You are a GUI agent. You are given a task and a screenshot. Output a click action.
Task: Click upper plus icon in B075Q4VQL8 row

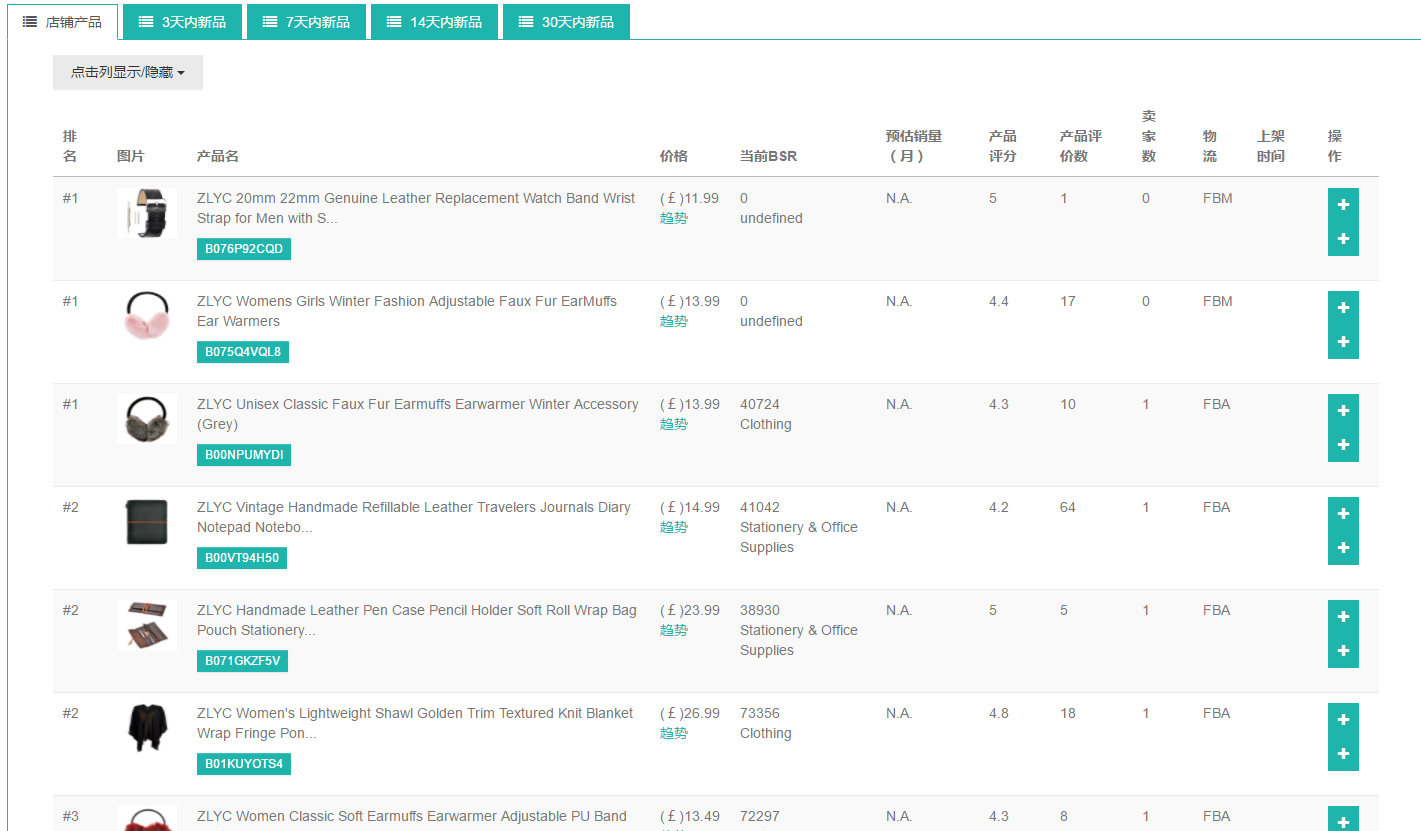pyautogui.click(x=1343, y=308)
